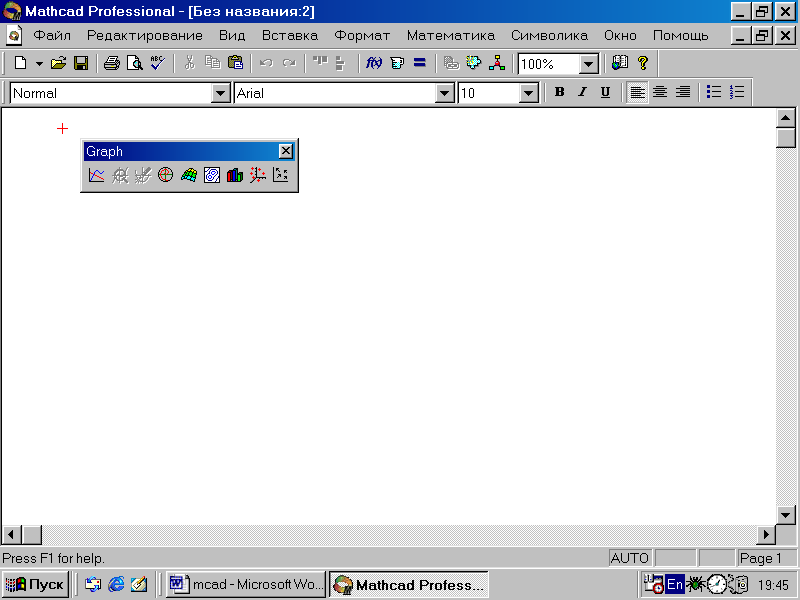
Task: Click the Redo arrow icon
Action: (x=289, y=63)
